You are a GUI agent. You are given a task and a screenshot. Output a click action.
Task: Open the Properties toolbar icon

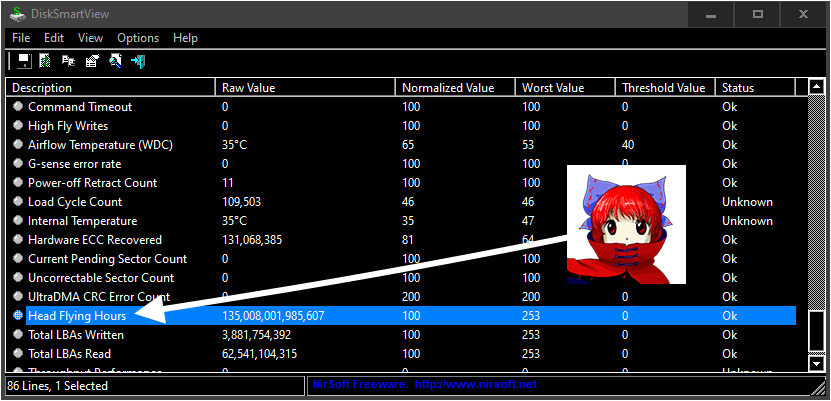(92, 62)
